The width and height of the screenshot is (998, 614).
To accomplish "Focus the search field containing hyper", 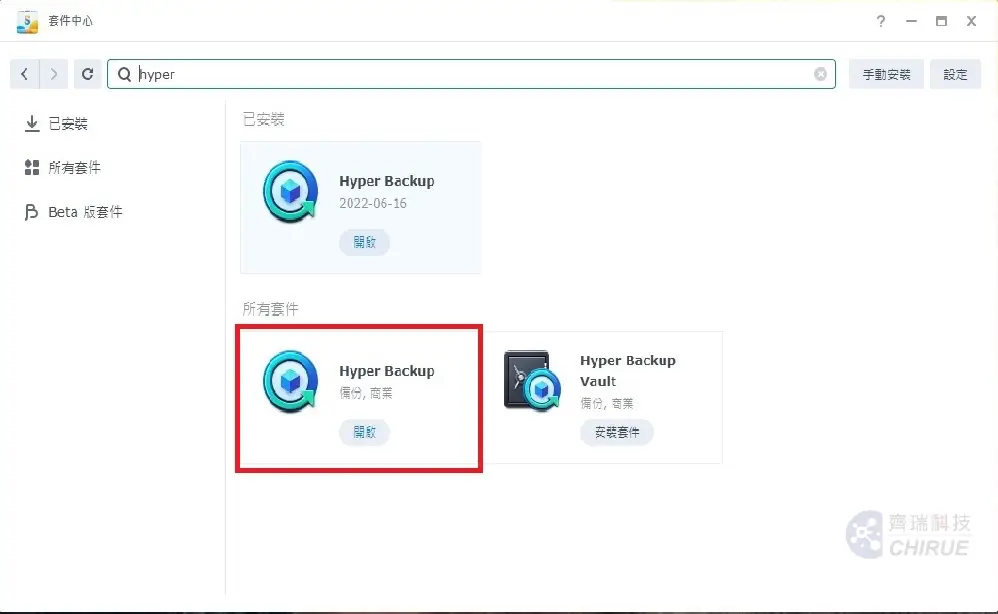I will coord(471,74).
